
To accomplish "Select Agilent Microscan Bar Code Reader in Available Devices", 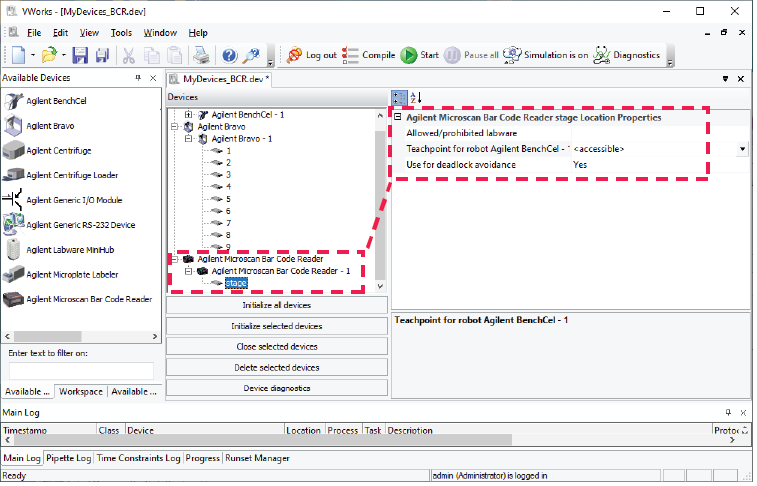I will pyautogui.click(x=78, y=300).
